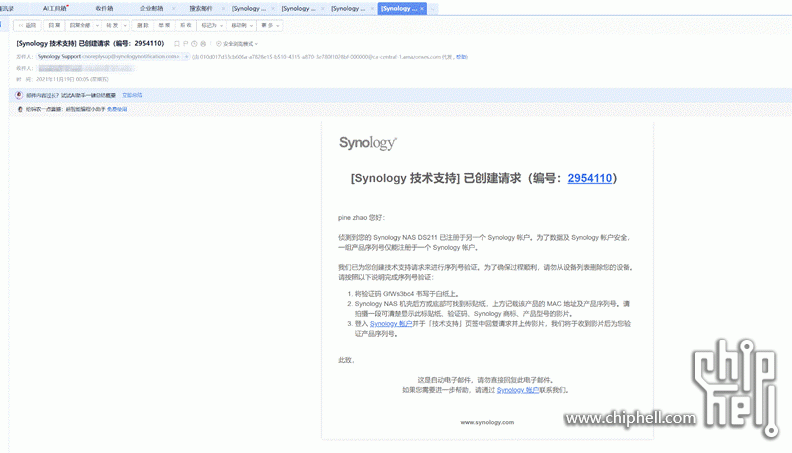
Task: Click the 转发 forward button
Action: tap(112, 25)
